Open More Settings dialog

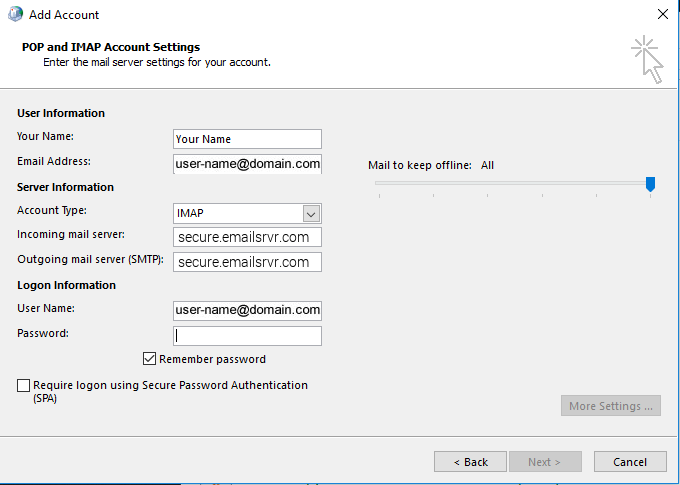point(610,406)
